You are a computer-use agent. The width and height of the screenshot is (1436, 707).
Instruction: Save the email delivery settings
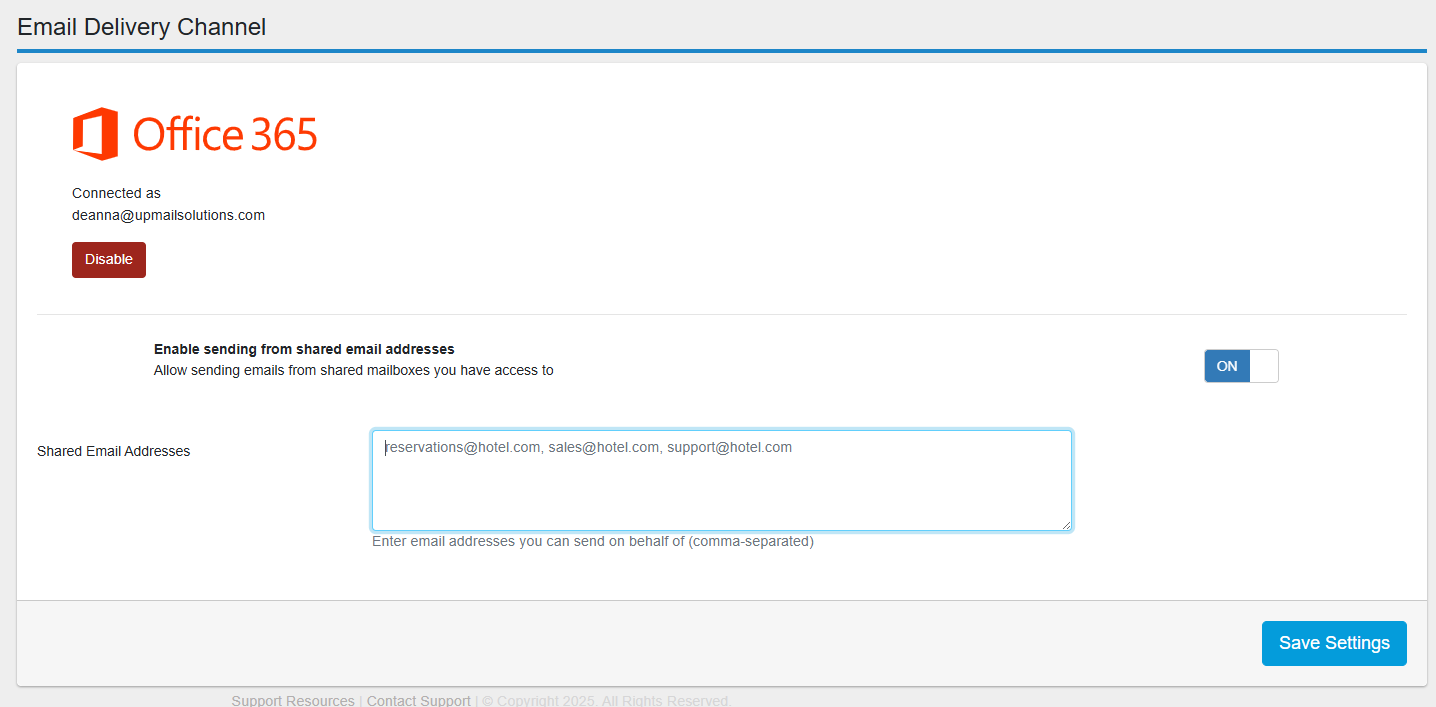click(1334, 643)
